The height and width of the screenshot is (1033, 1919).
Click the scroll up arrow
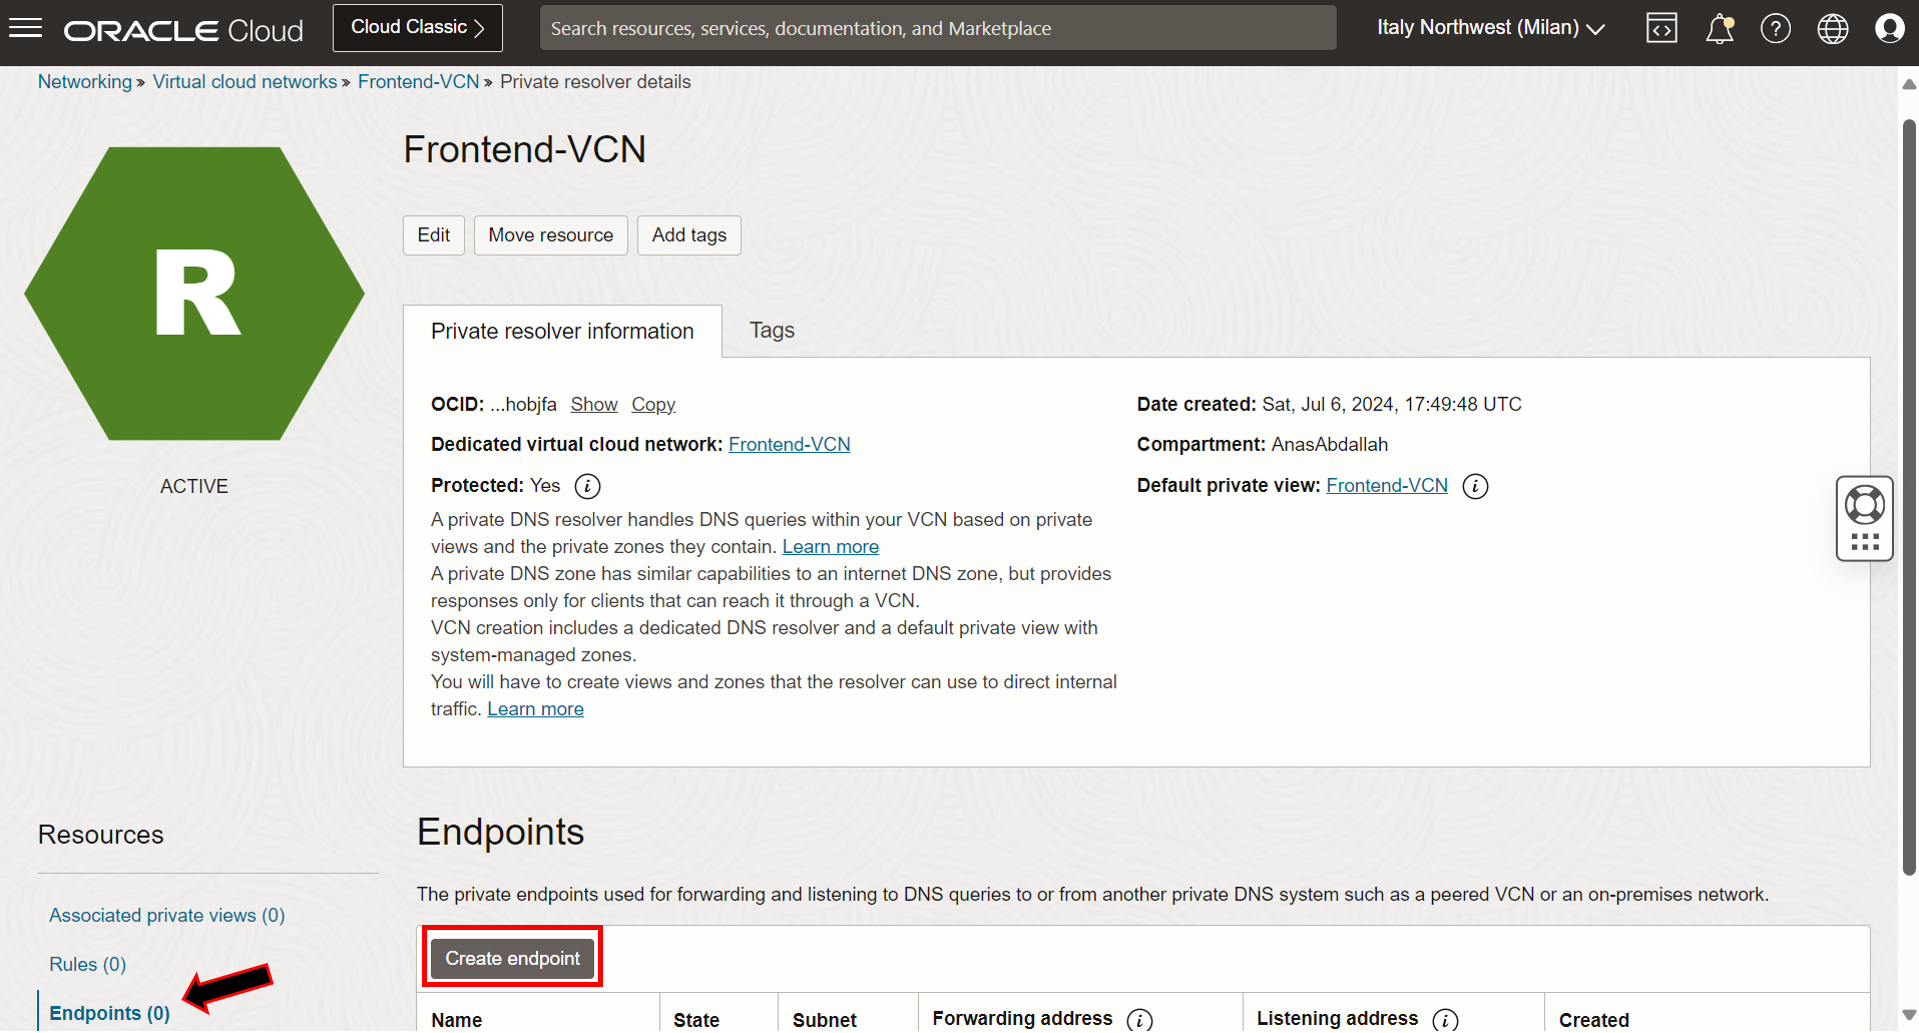click(1909, 84)
